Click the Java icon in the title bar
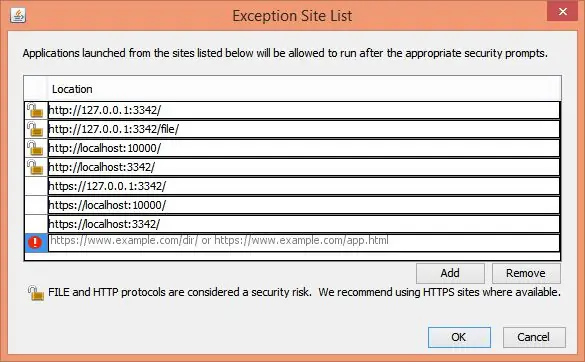Screen dimensions: 585x362 coord(18,15)
